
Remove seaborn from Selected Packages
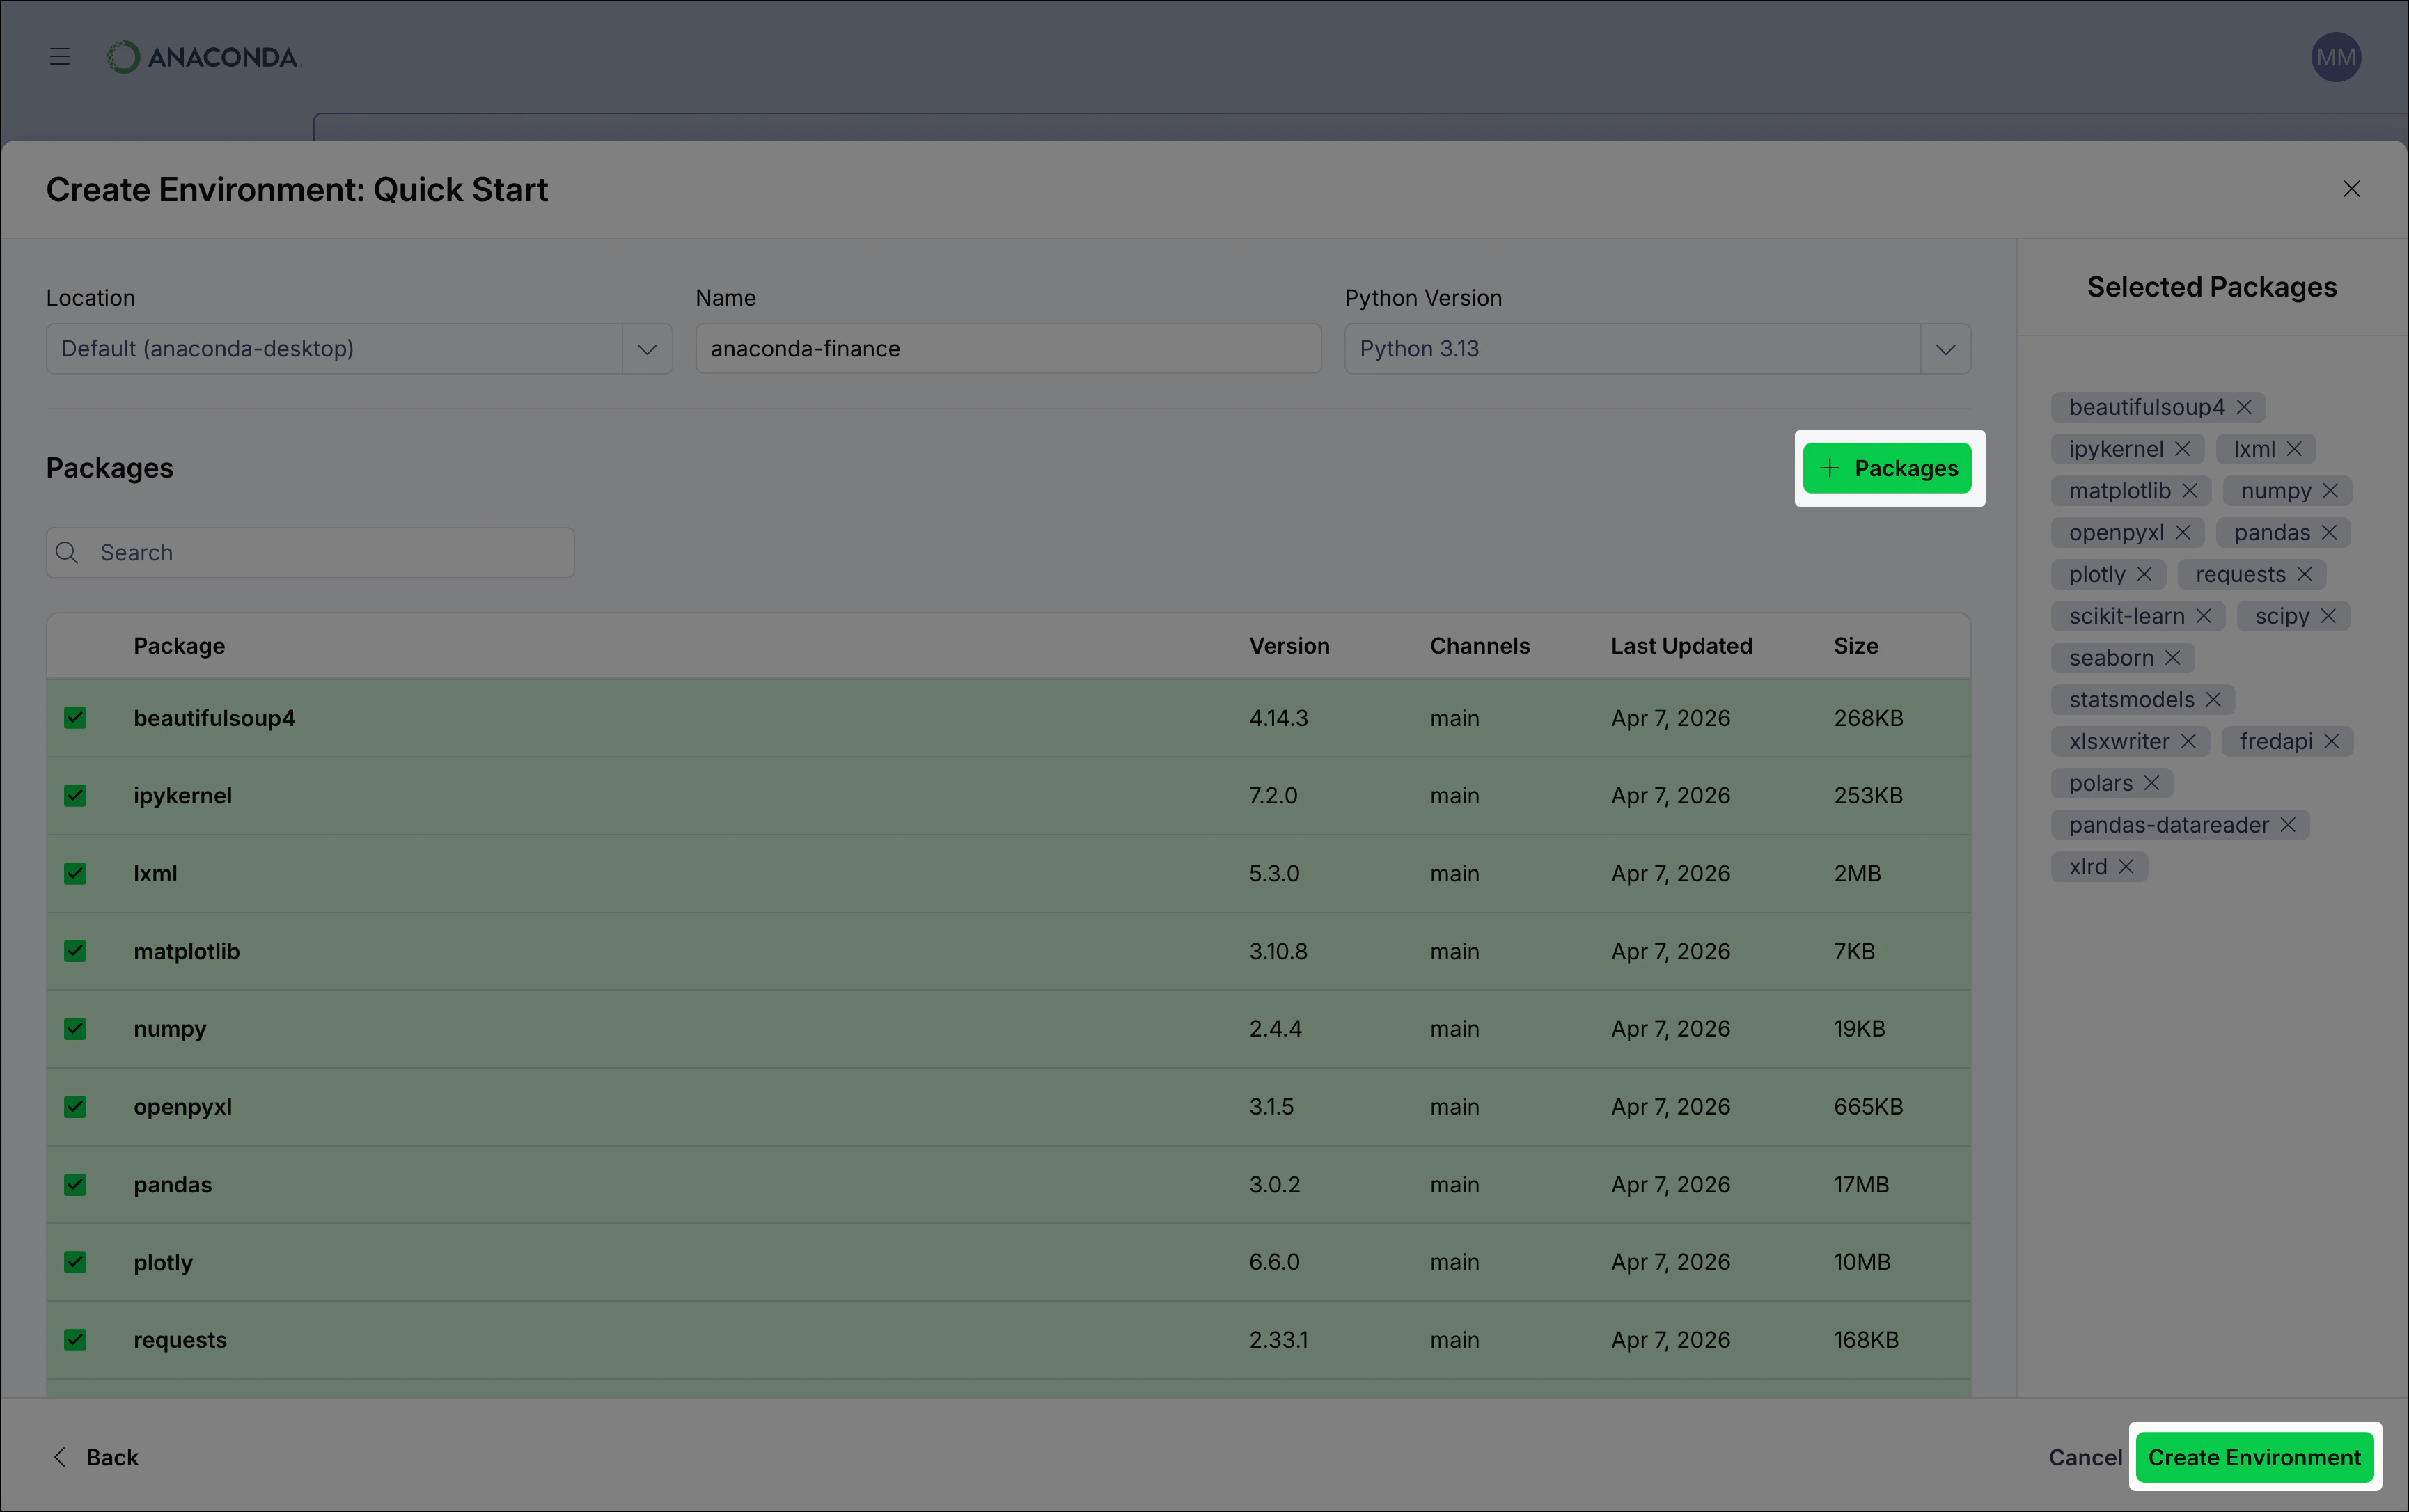[x=2172, y=657]
